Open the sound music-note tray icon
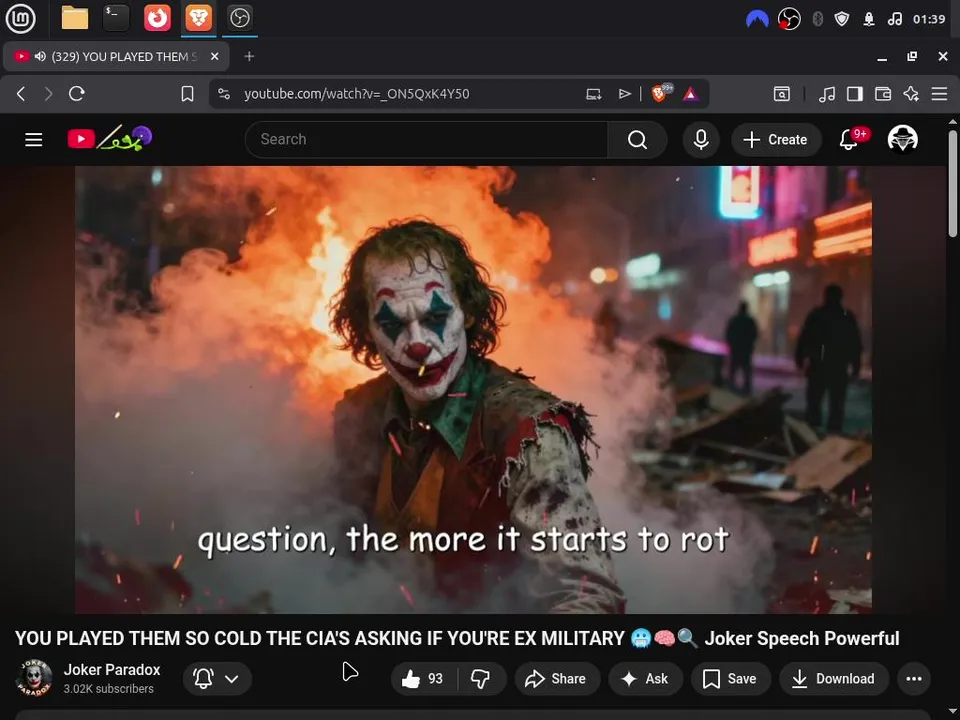The image size is (960, 720). tap(894, 20)
